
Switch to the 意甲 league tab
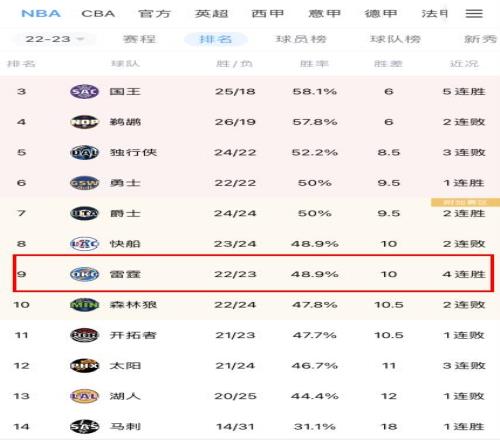[324, 14]
